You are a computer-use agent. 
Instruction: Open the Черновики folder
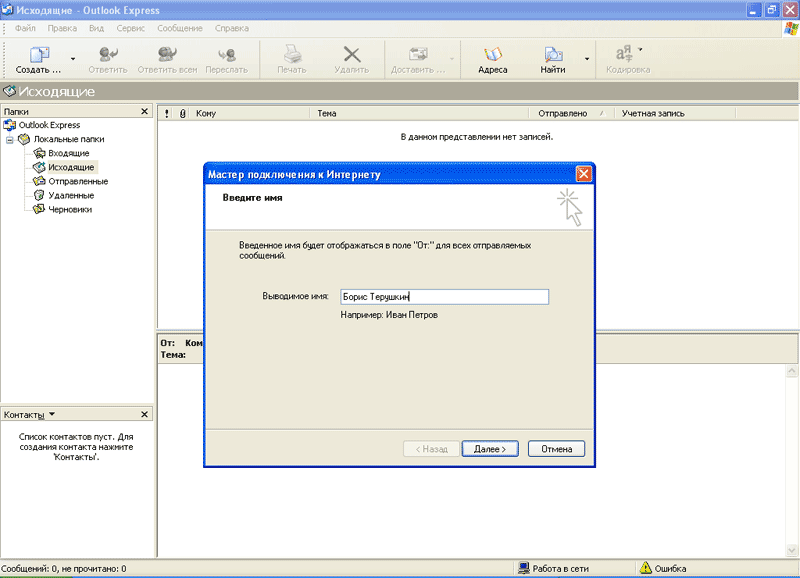[70, 210]
